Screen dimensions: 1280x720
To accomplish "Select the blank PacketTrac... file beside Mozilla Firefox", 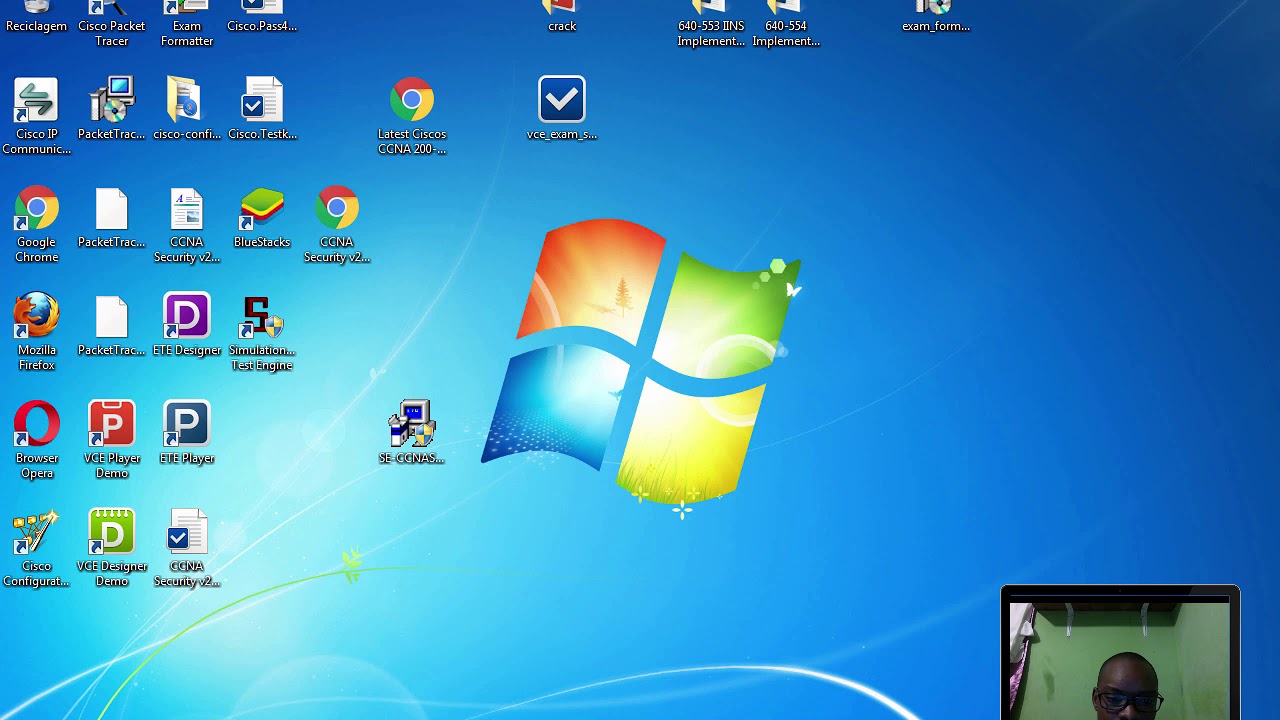I will click(112, 324).
